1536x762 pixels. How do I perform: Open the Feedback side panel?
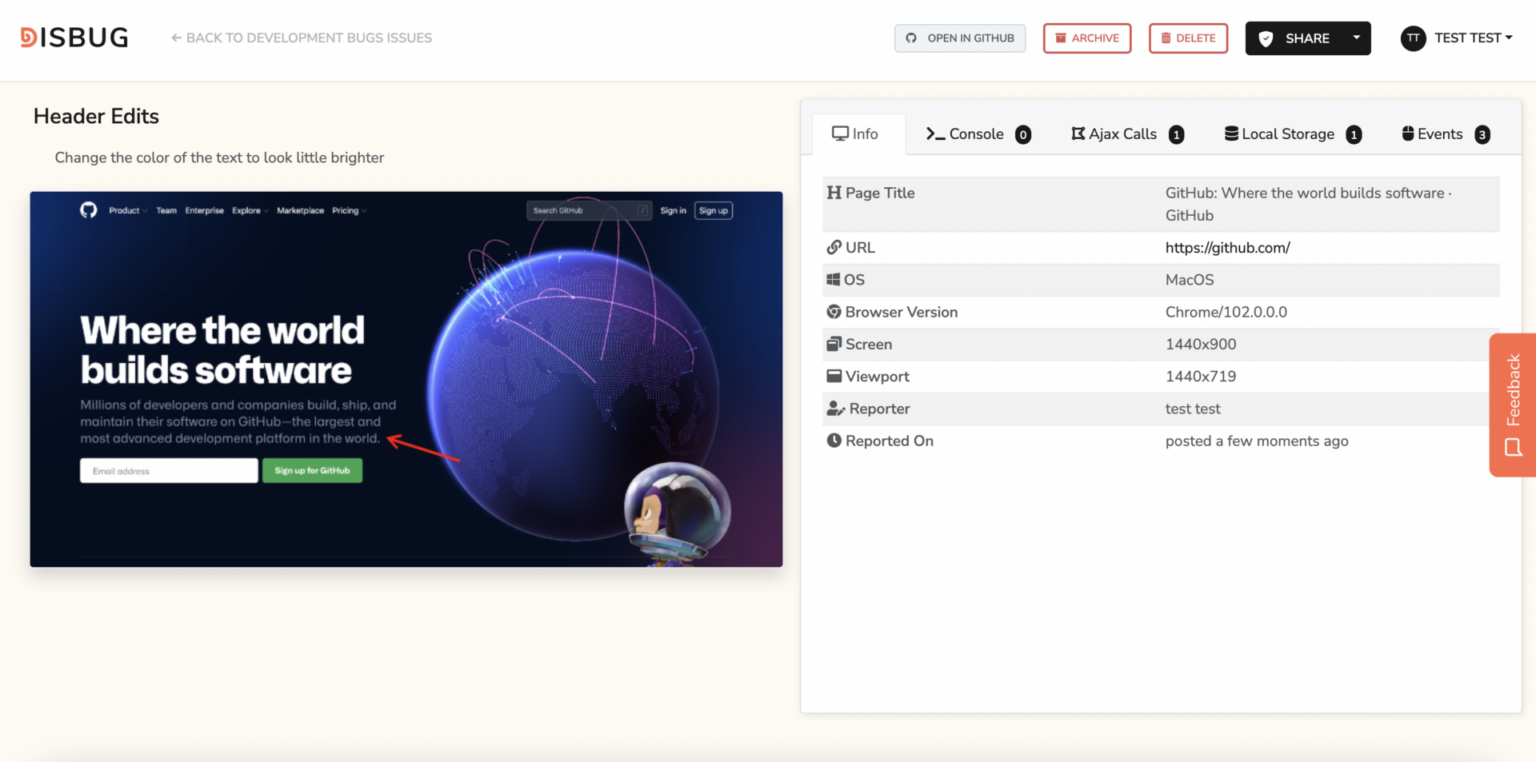1513,405
